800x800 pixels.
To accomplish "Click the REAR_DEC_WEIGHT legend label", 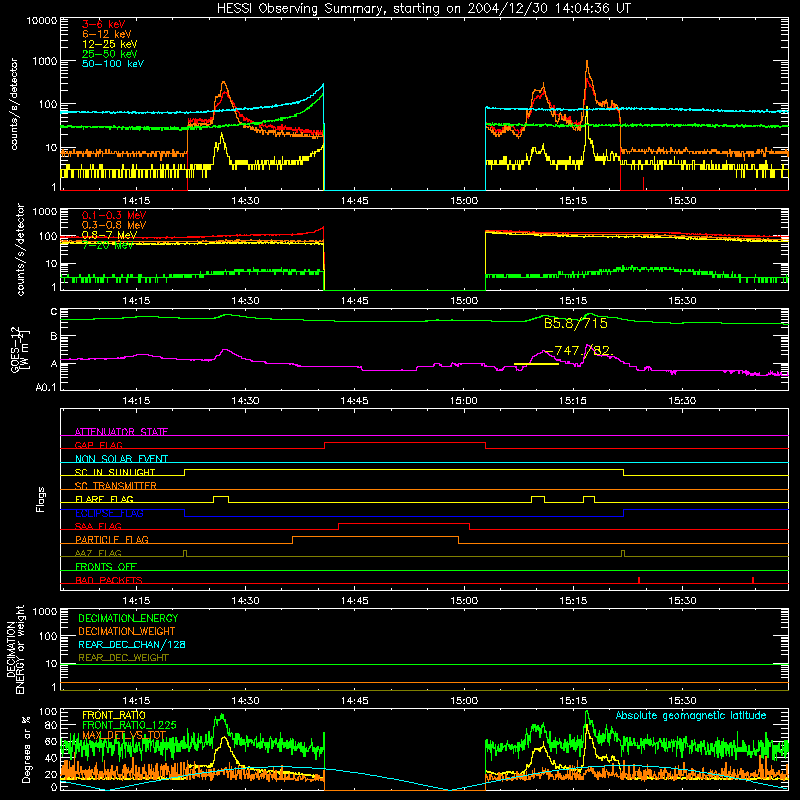I will (x=123, y=658).
